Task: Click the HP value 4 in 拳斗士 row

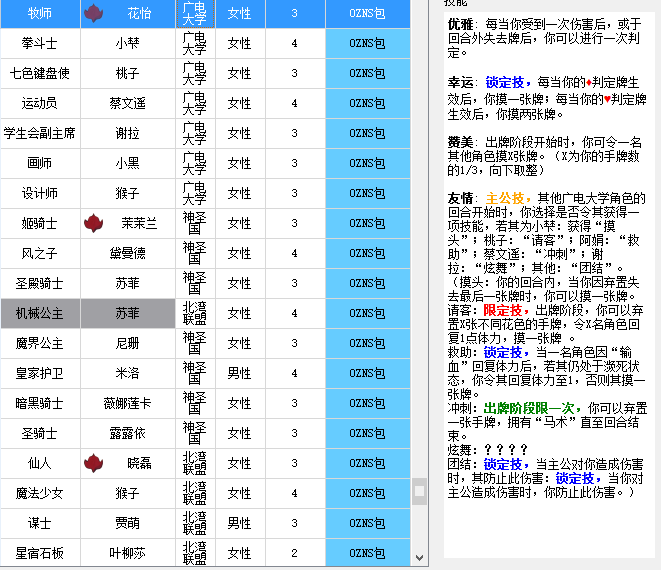Action: point(295,43)
